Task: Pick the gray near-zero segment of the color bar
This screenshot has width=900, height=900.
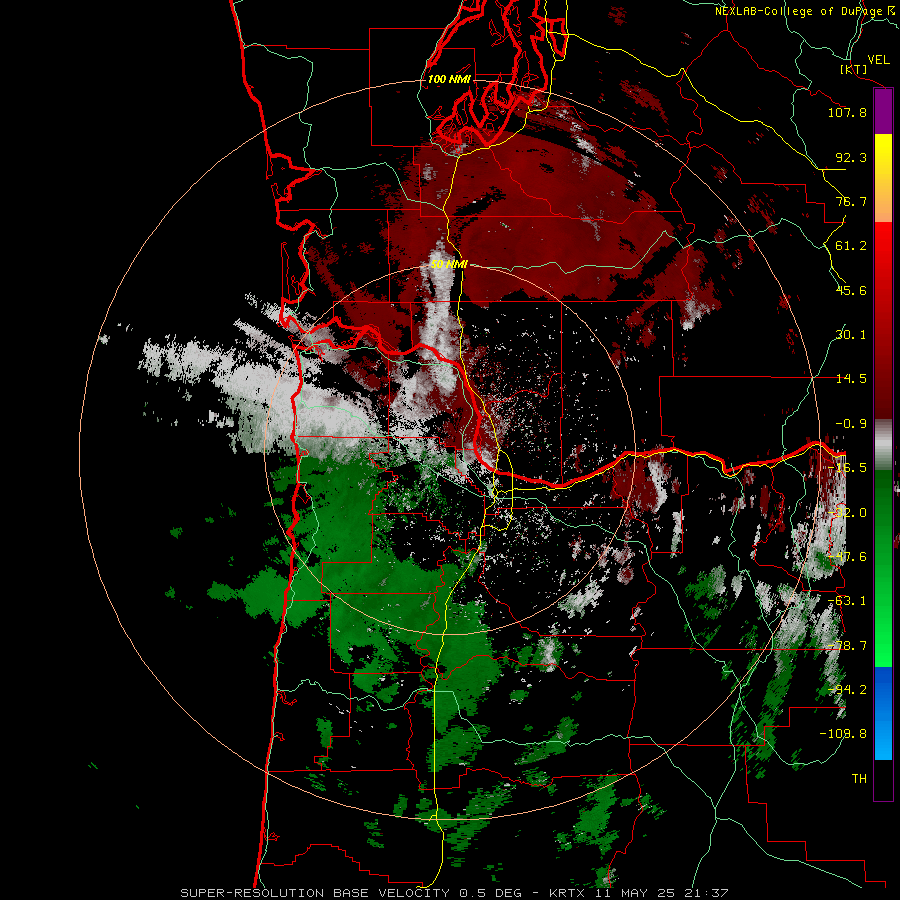Action: [x=883, y=445]
